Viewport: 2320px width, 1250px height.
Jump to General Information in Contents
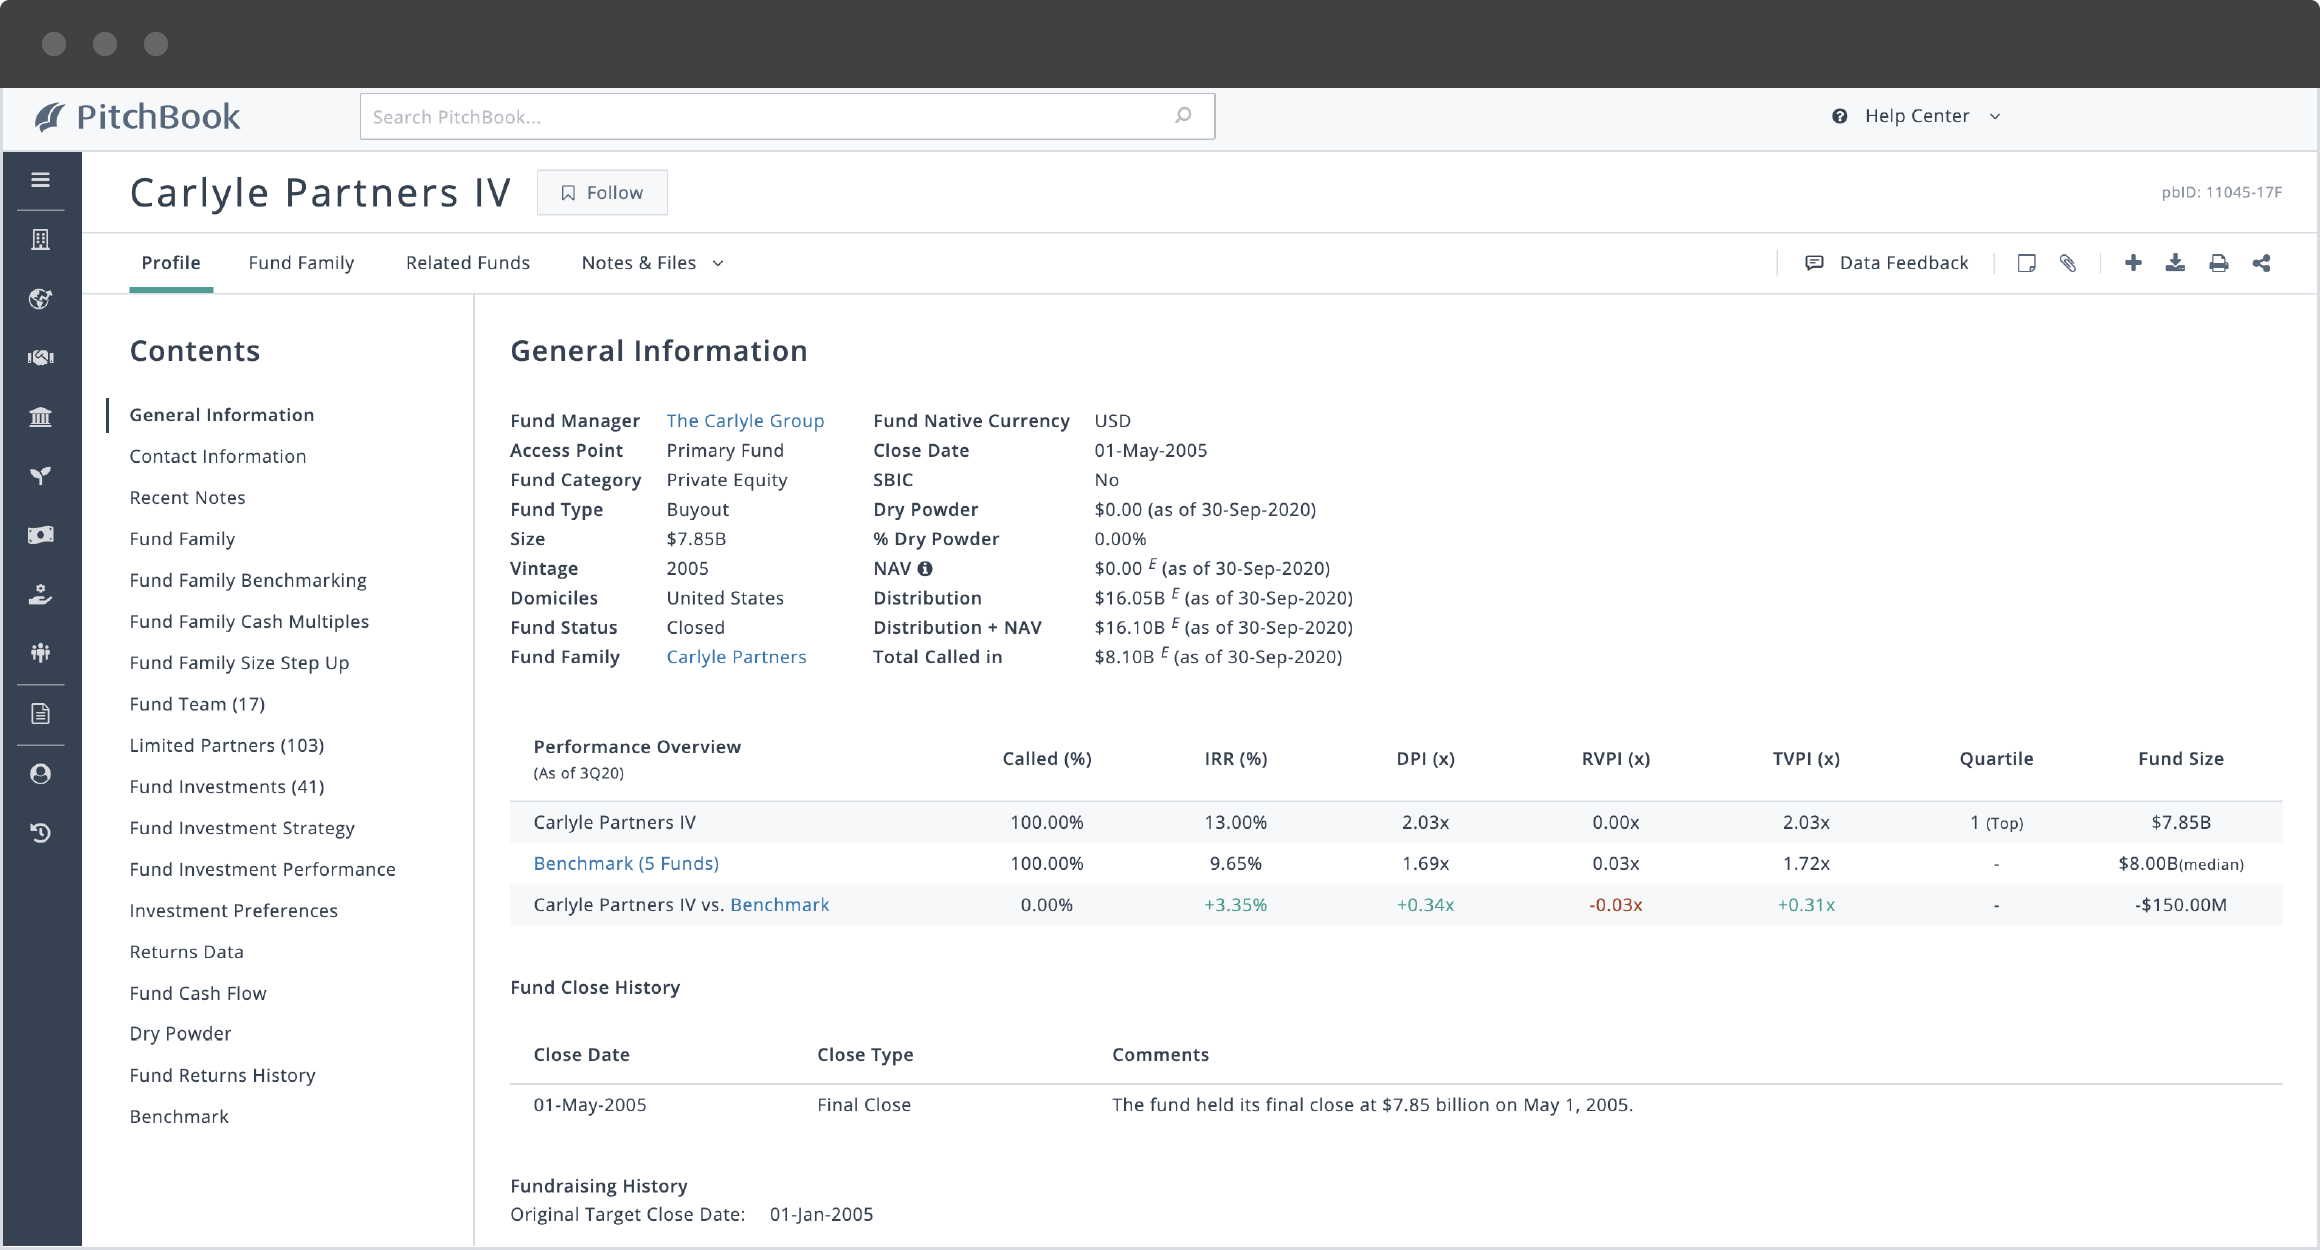click(222, 415)
